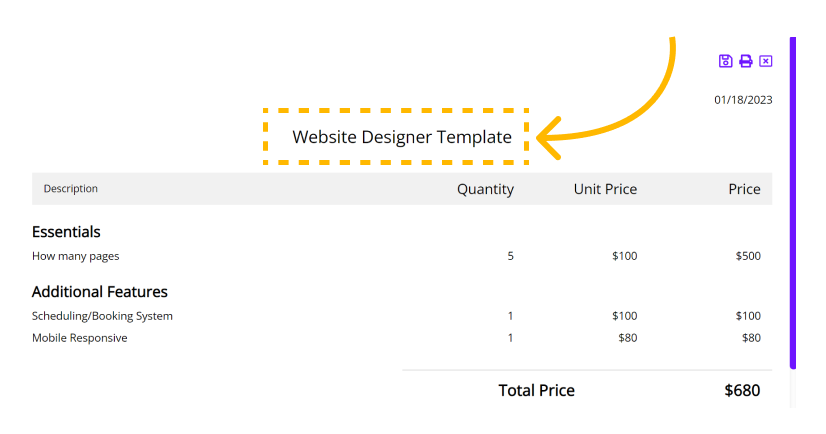Select the Website Designer Template title

(402, 137)
